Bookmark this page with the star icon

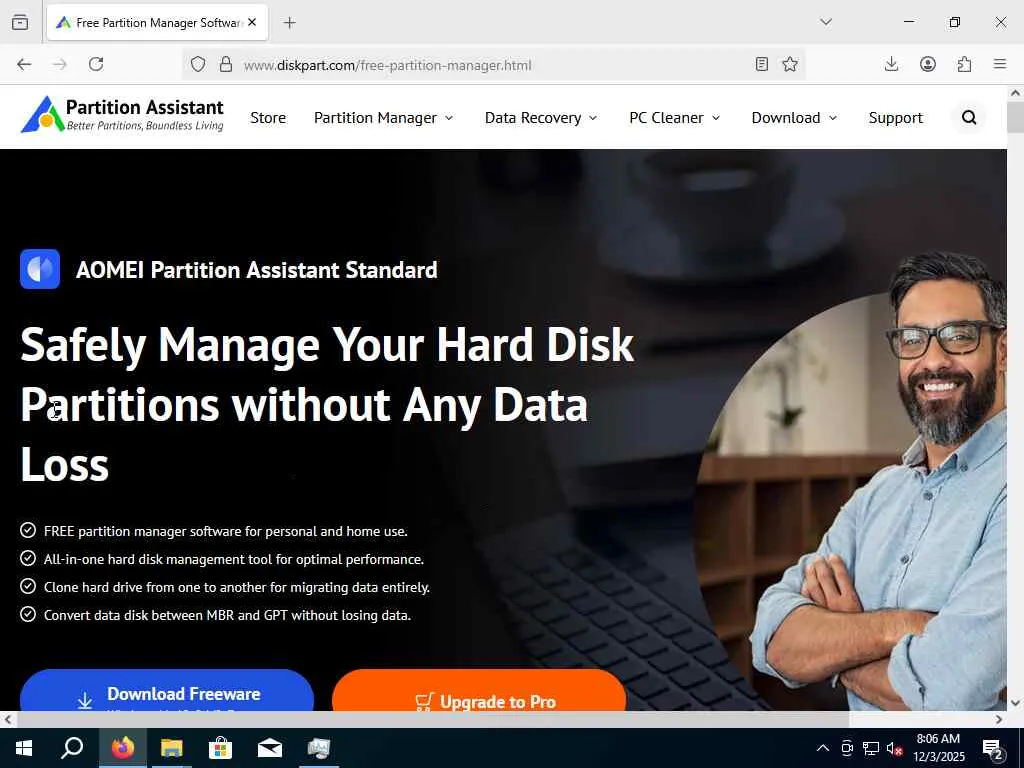click(x=790, y=64)
